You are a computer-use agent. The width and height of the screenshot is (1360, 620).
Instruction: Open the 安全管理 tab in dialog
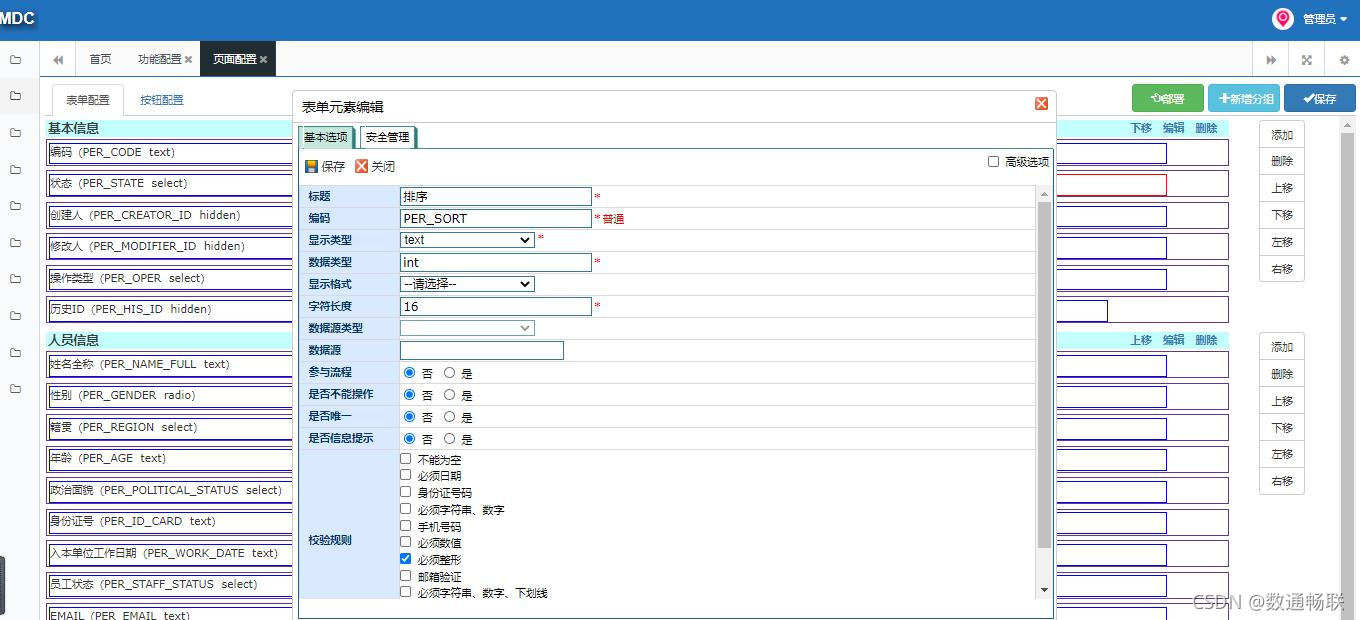[x=387, y=137]
